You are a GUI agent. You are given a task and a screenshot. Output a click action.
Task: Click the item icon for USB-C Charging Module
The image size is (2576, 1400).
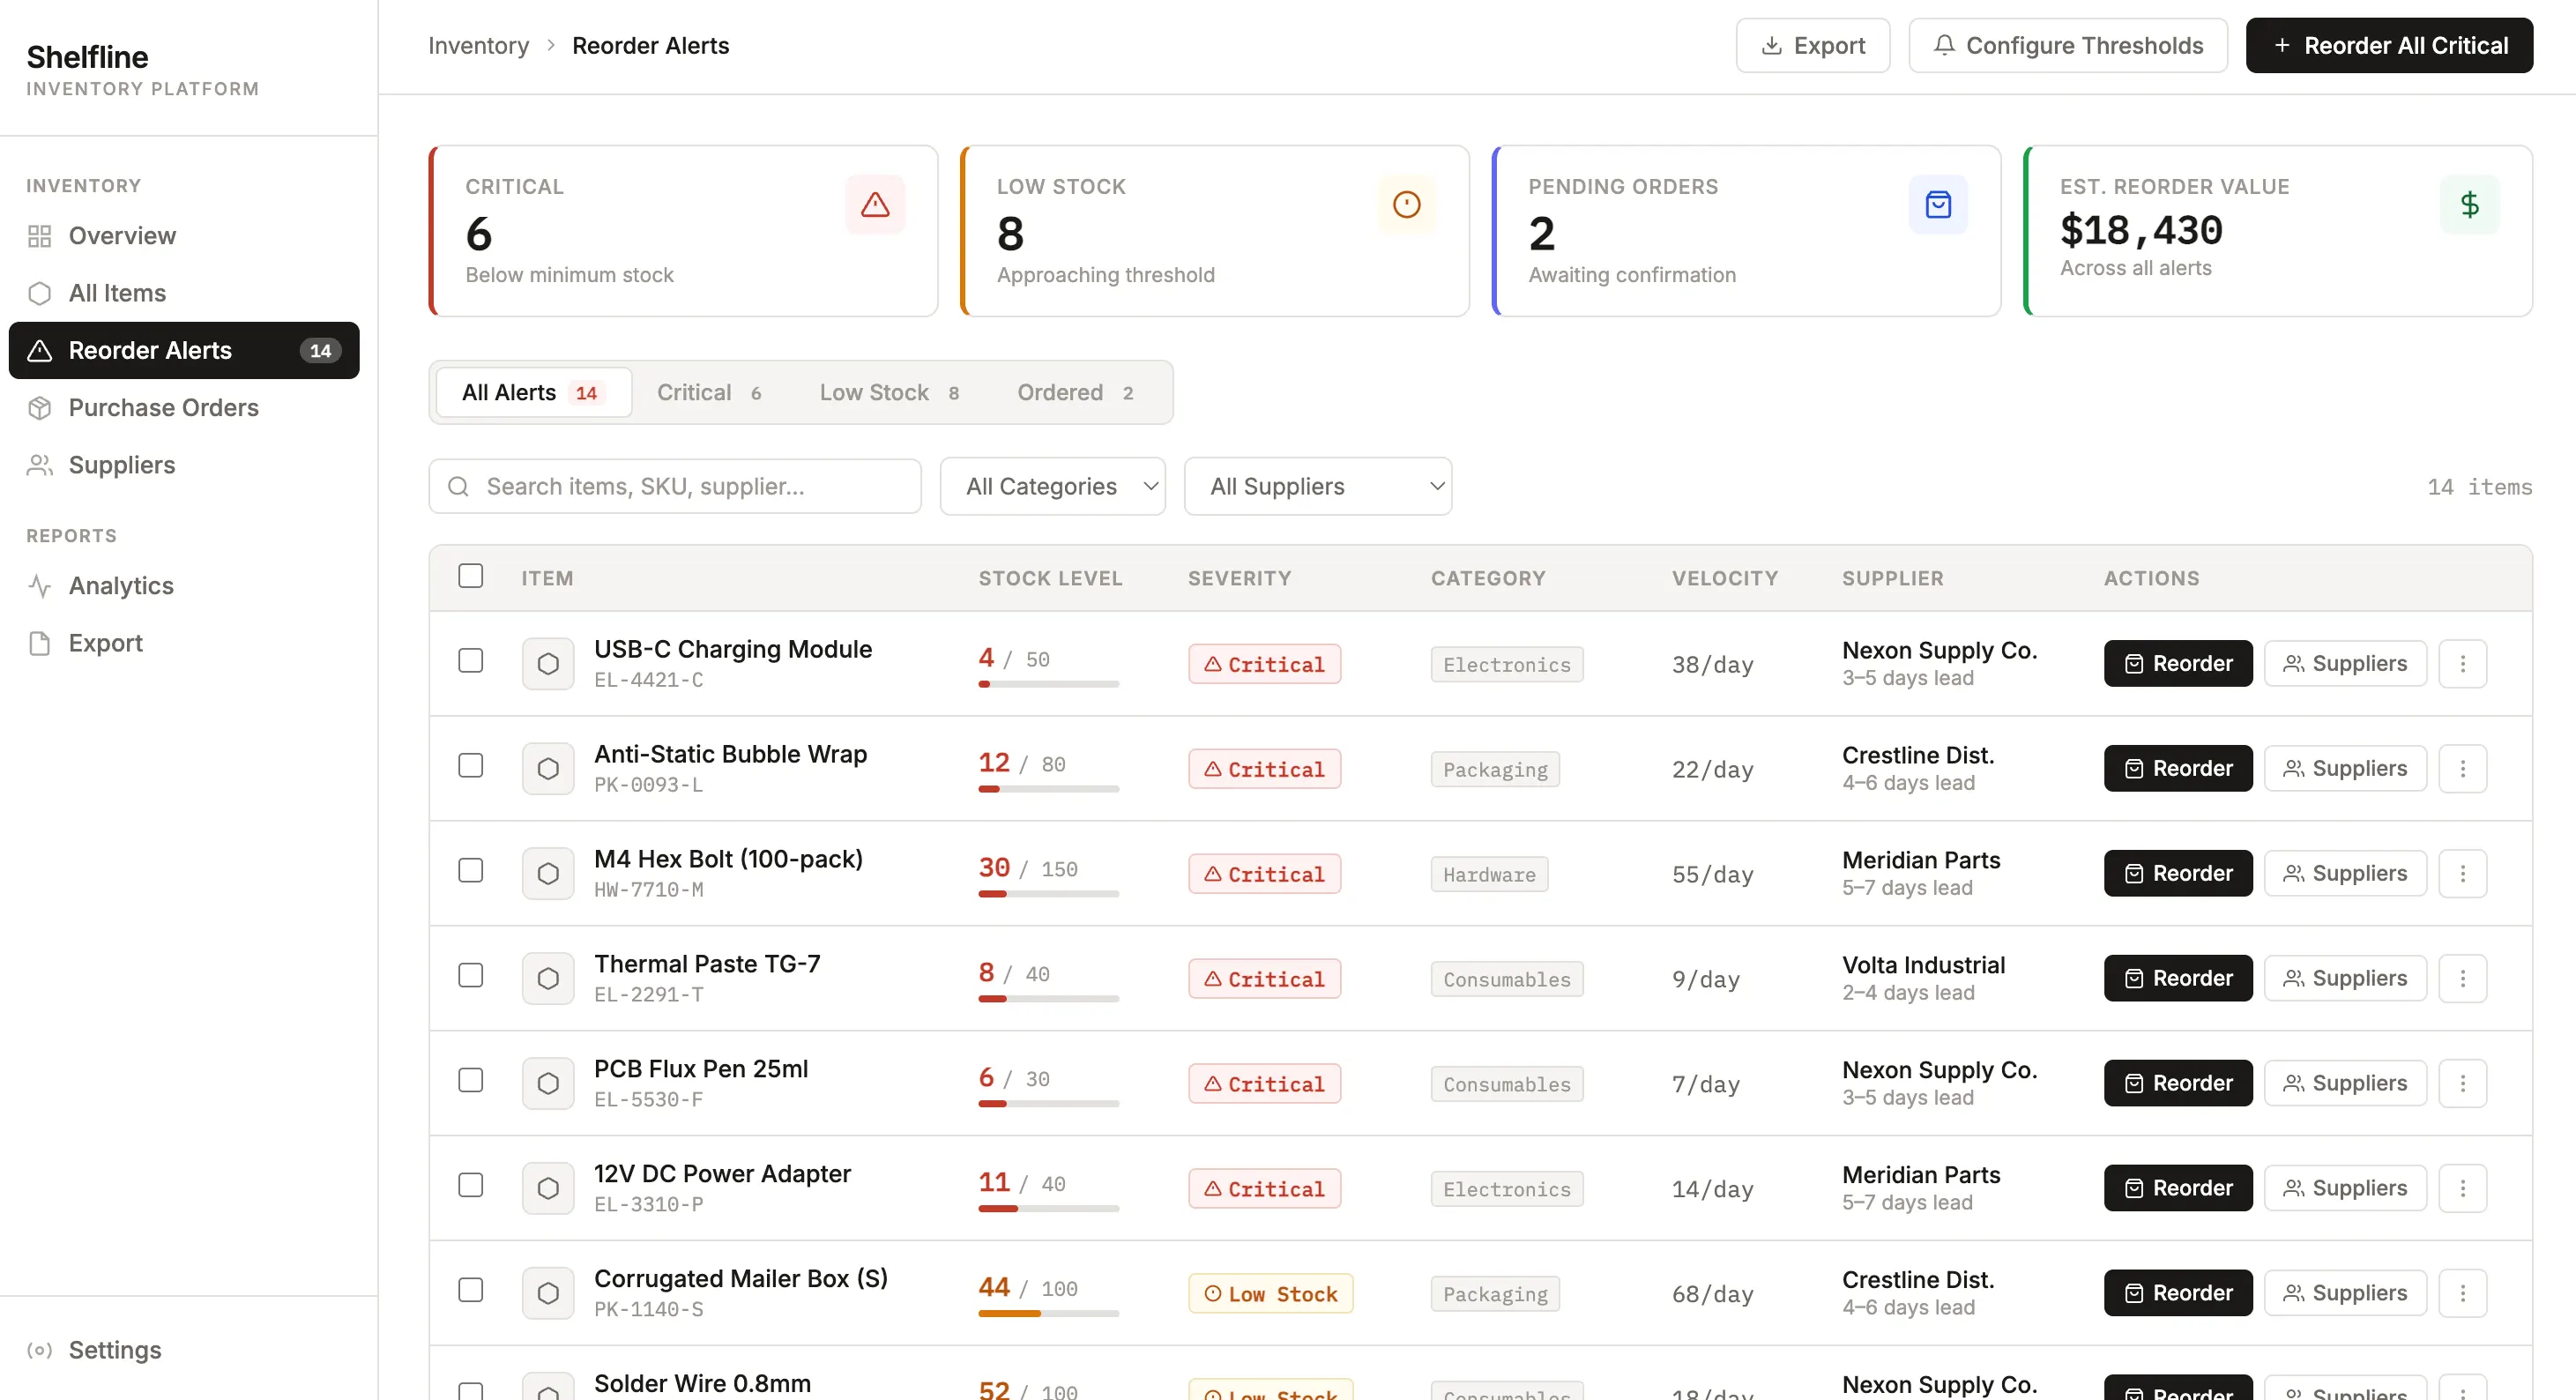pyautogui.click(x=548, y=664)
